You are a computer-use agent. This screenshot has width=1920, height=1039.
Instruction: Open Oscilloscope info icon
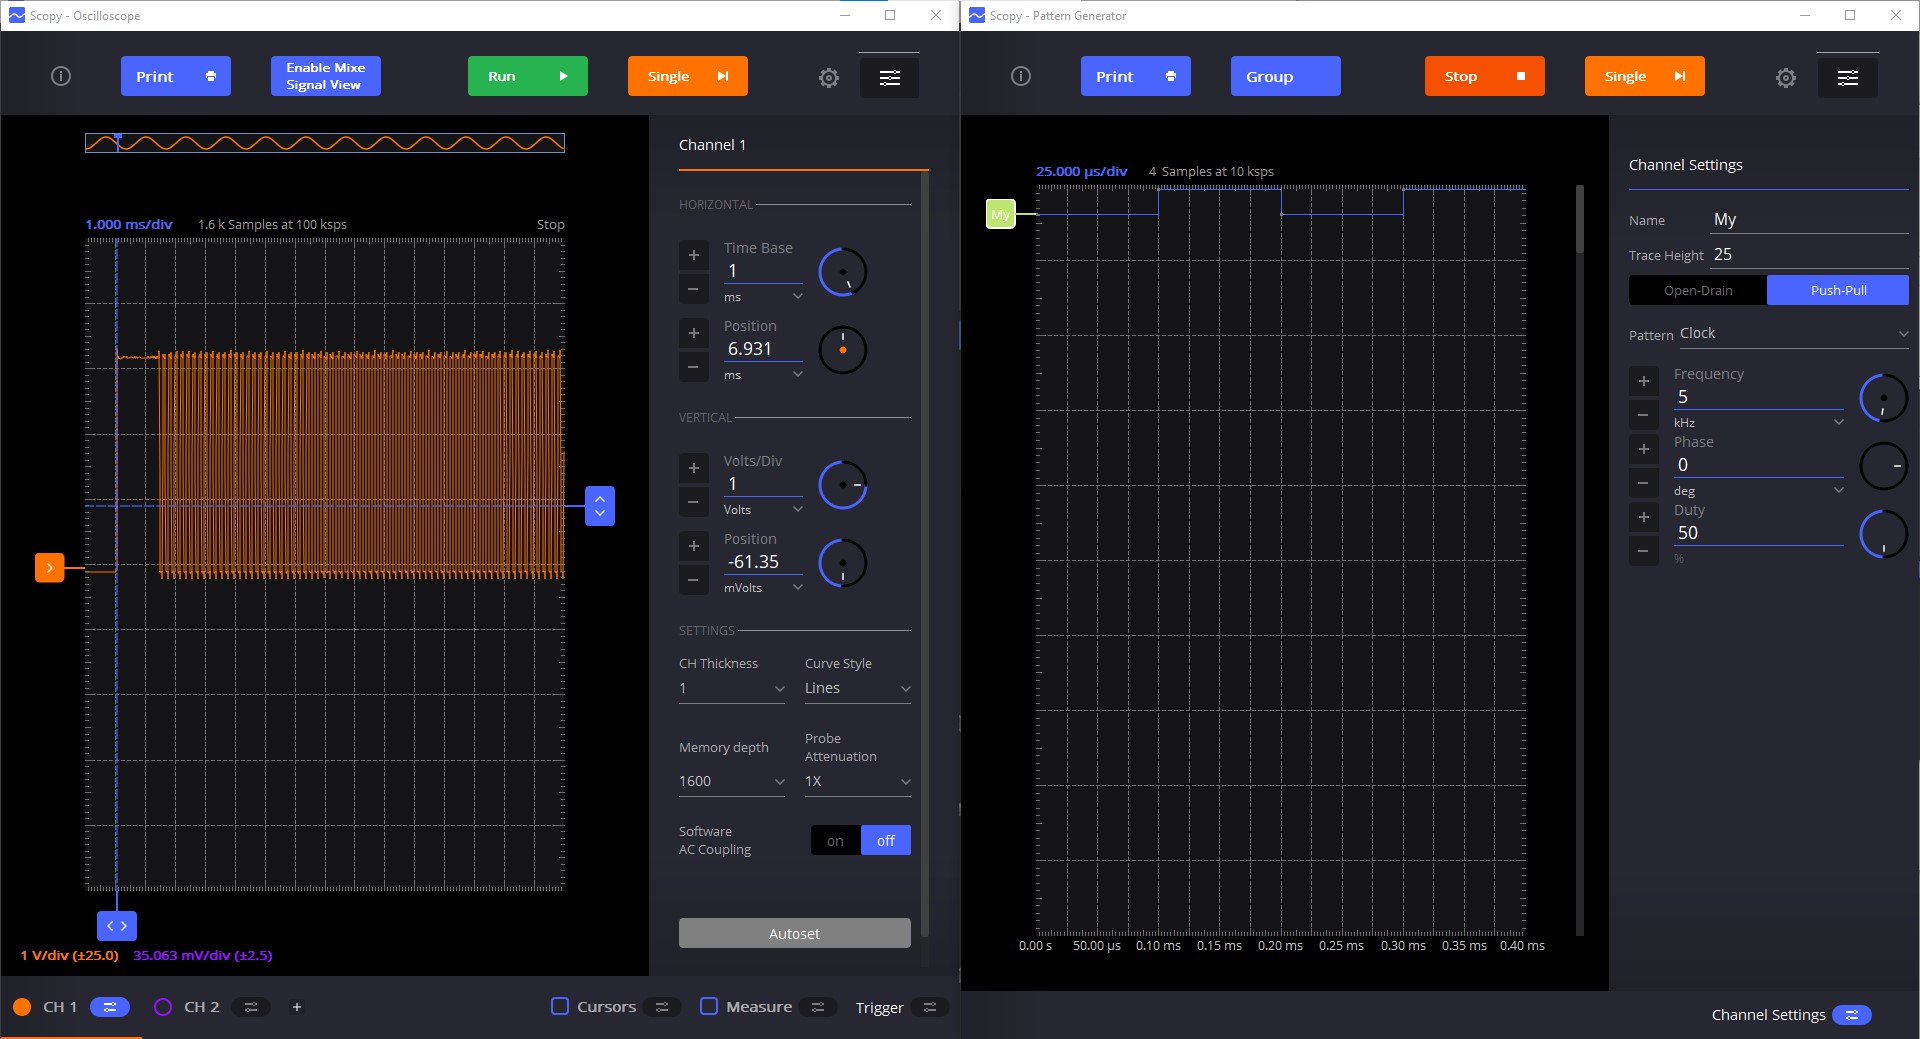click(61, 76)
